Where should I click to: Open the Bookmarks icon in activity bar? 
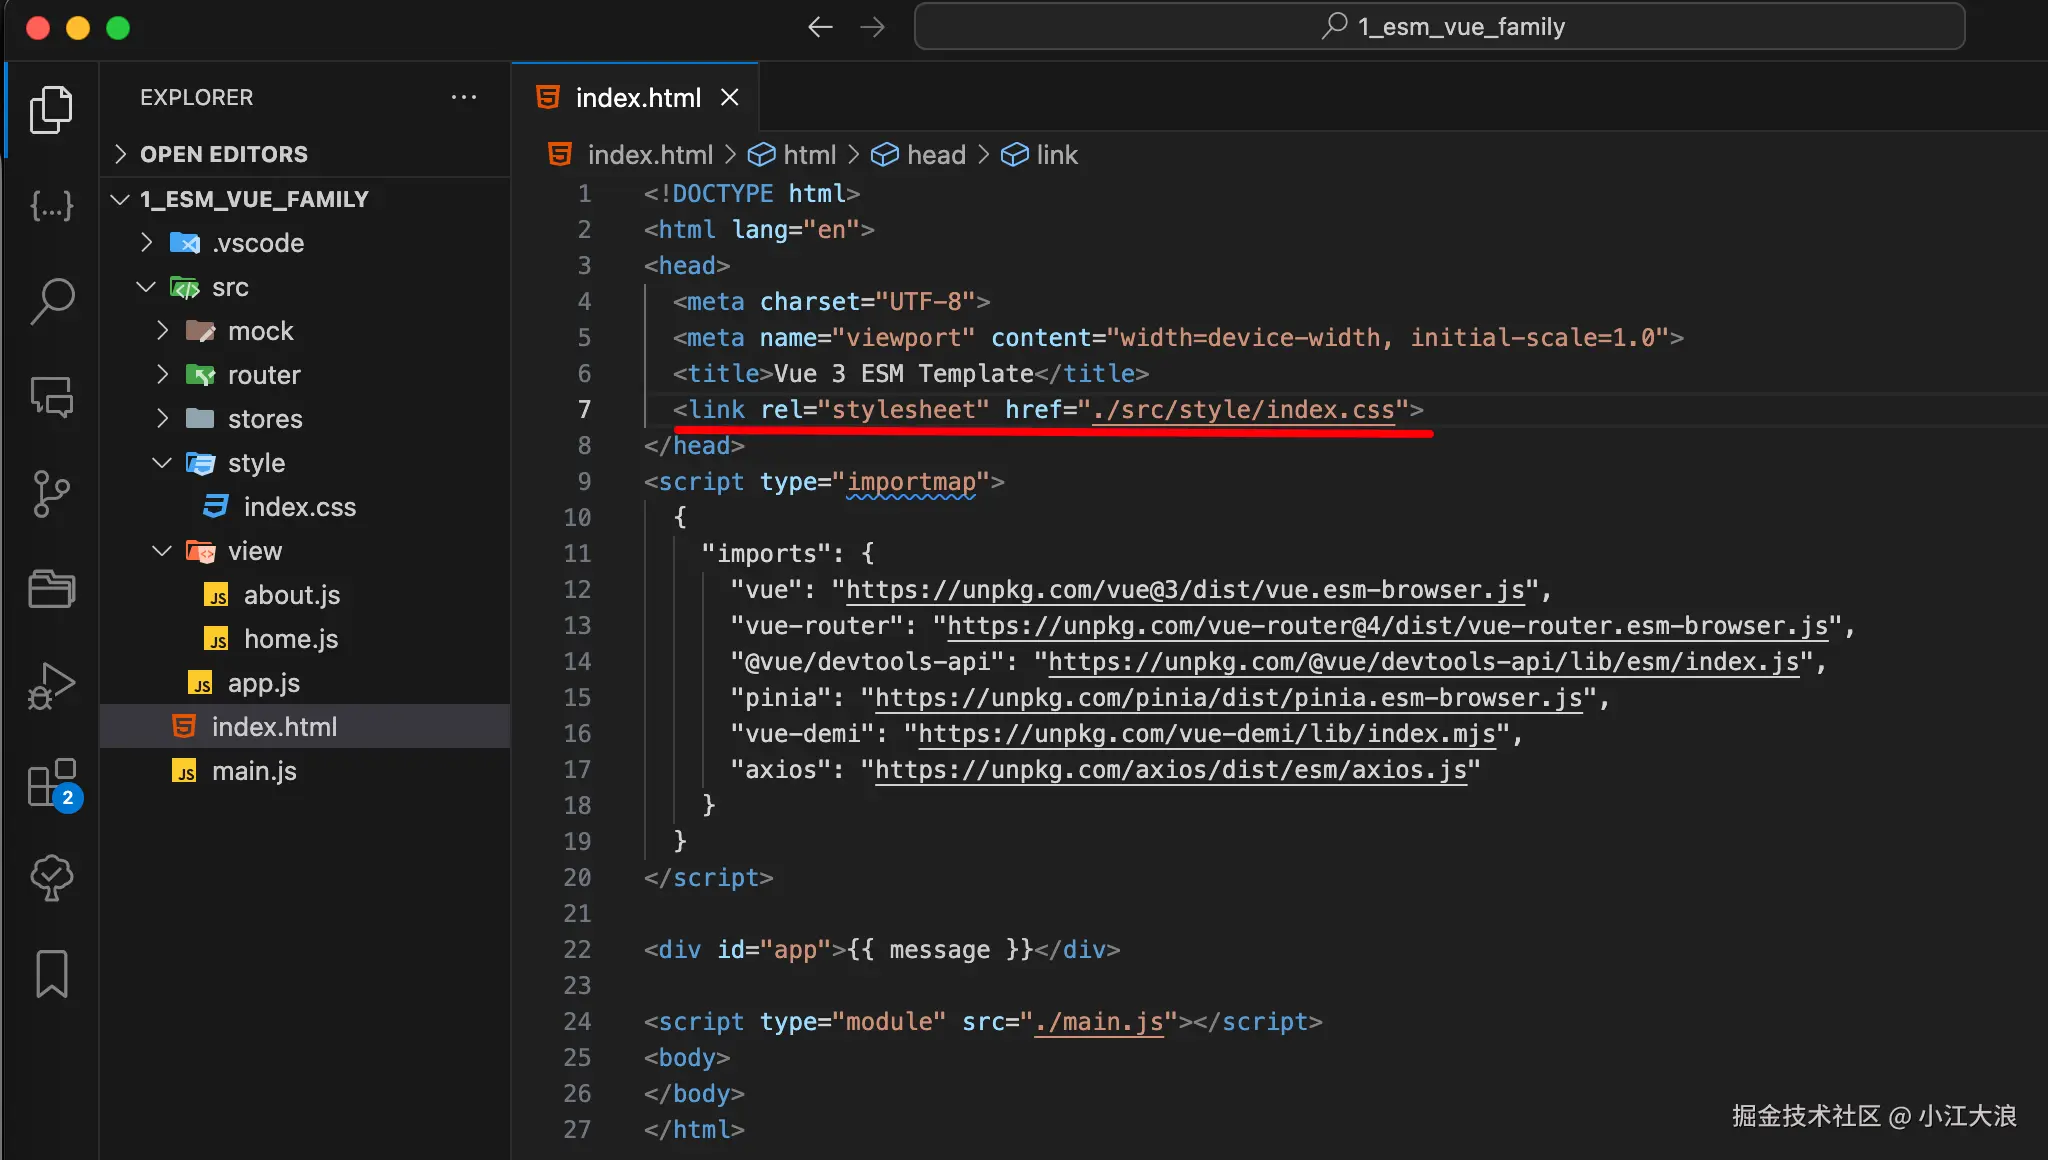click(52, 973)
